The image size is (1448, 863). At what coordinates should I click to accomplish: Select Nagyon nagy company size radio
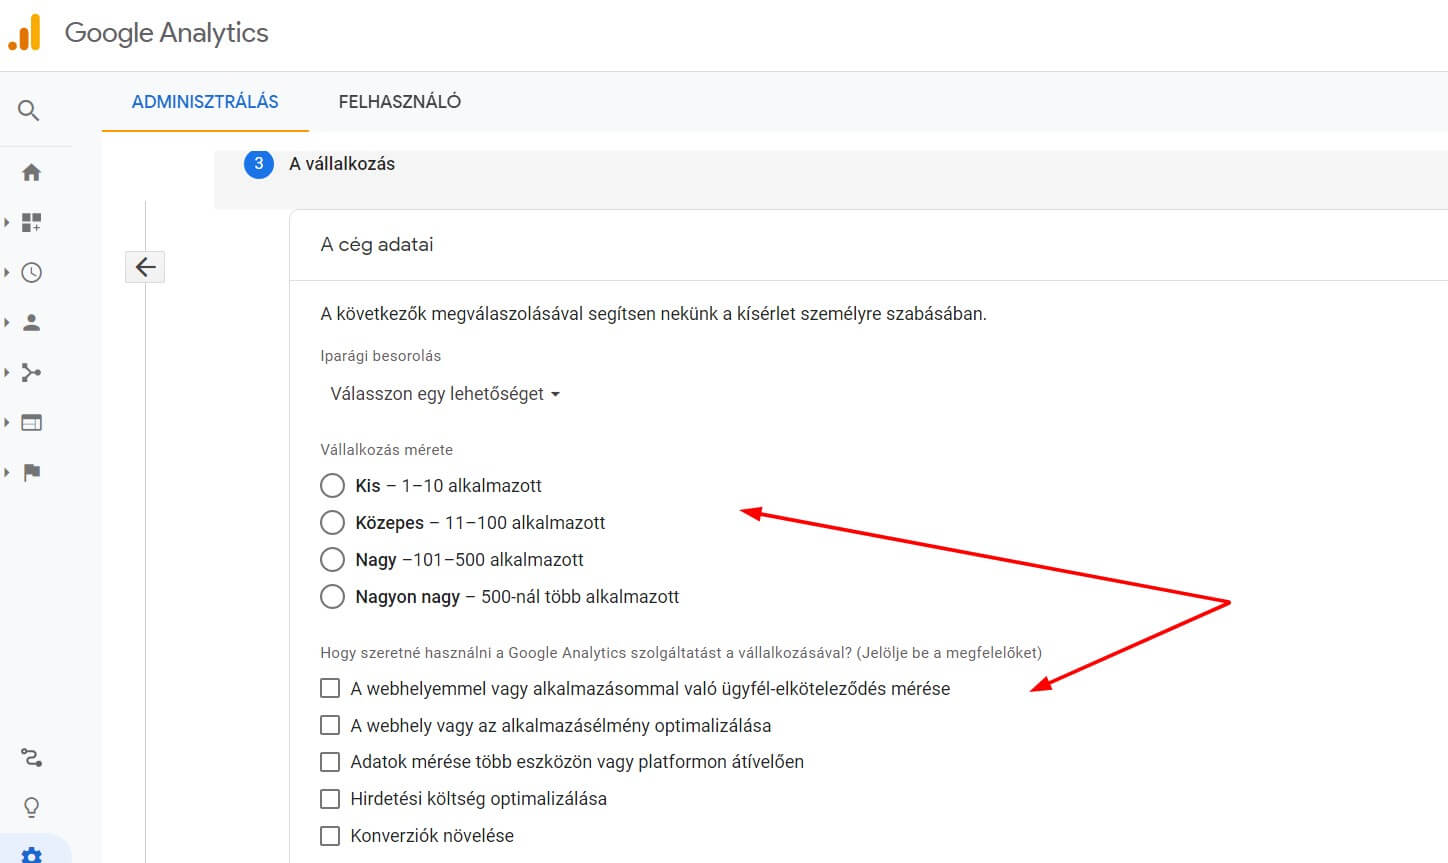coord(332,597)
